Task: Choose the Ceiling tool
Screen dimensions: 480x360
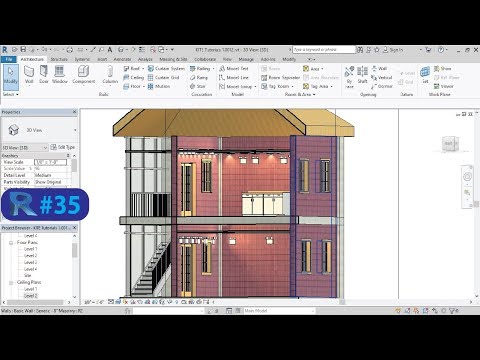Action: tap(133, 77)
